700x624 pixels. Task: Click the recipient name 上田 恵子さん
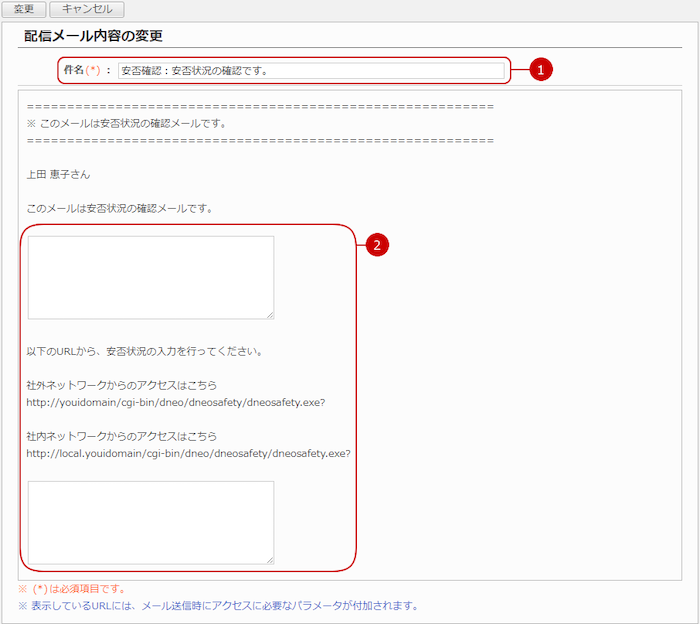coord(58,174)
